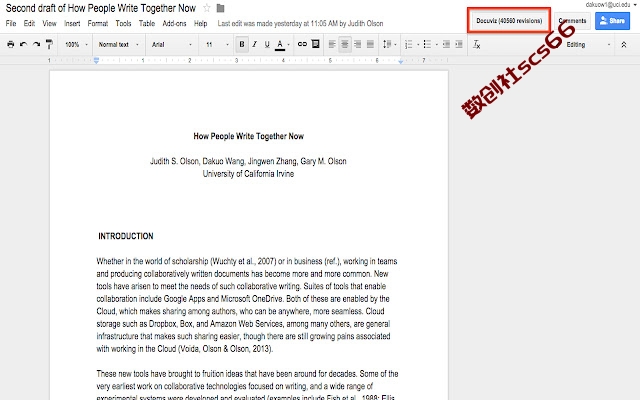Star this document
Image resolution: width=640 pixels, height=400 pixels.
coord(207,8)
